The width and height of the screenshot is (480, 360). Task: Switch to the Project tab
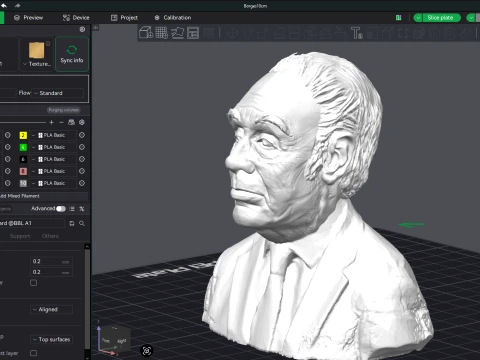(x=124, y=18)
